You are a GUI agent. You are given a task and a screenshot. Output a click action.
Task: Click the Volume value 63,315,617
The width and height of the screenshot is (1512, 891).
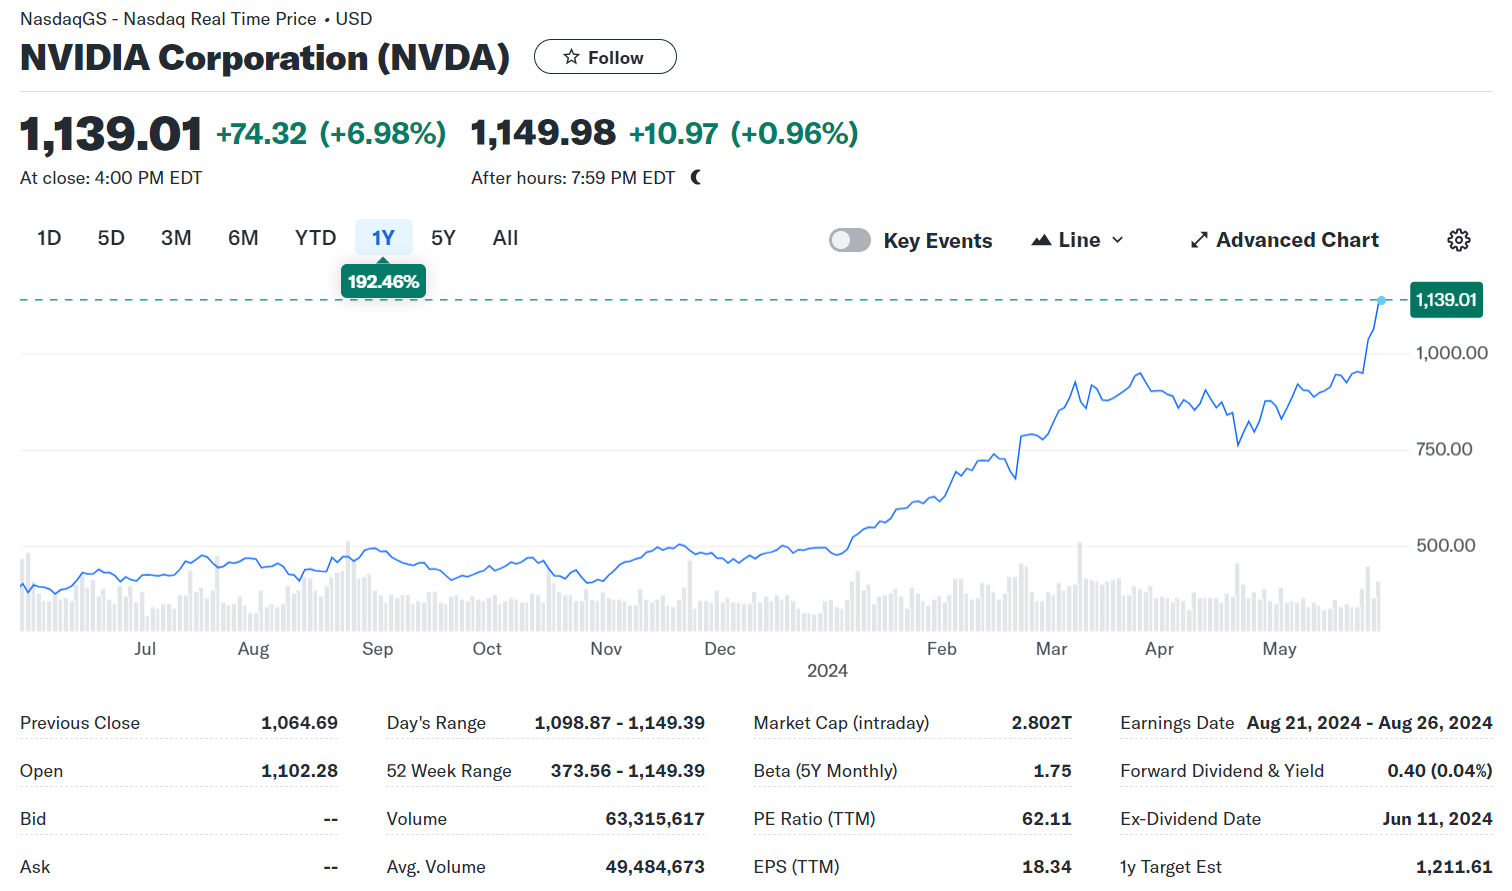[x=655, y=819]
